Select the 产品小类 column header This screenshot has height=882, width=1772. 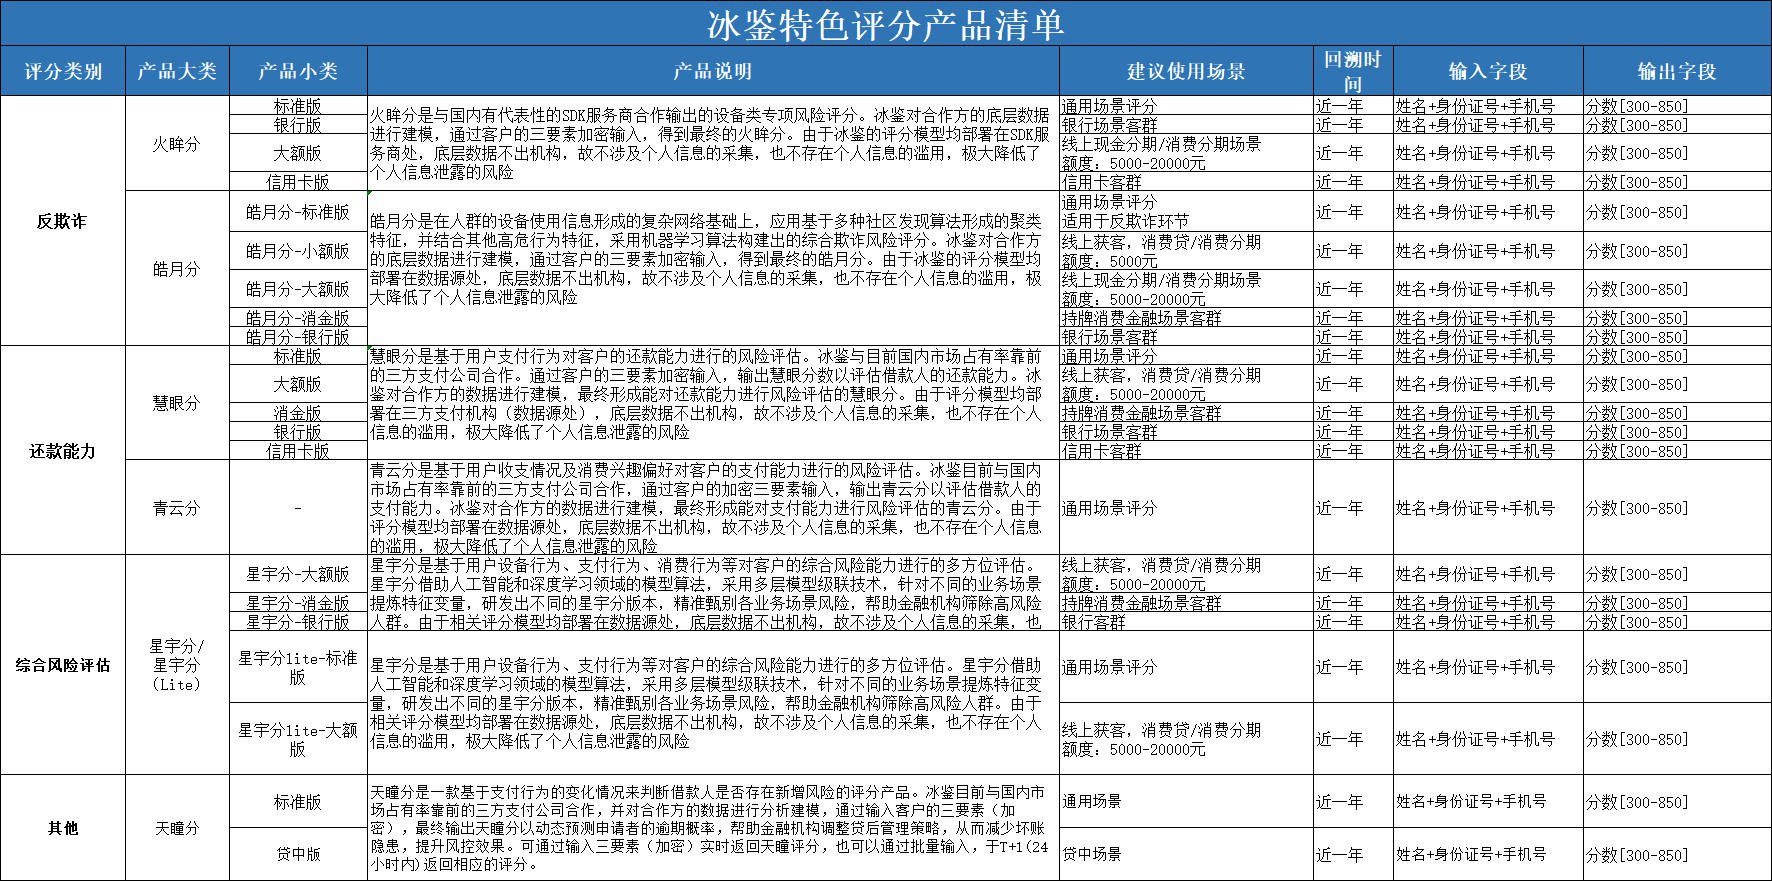[x=298, y=71]
